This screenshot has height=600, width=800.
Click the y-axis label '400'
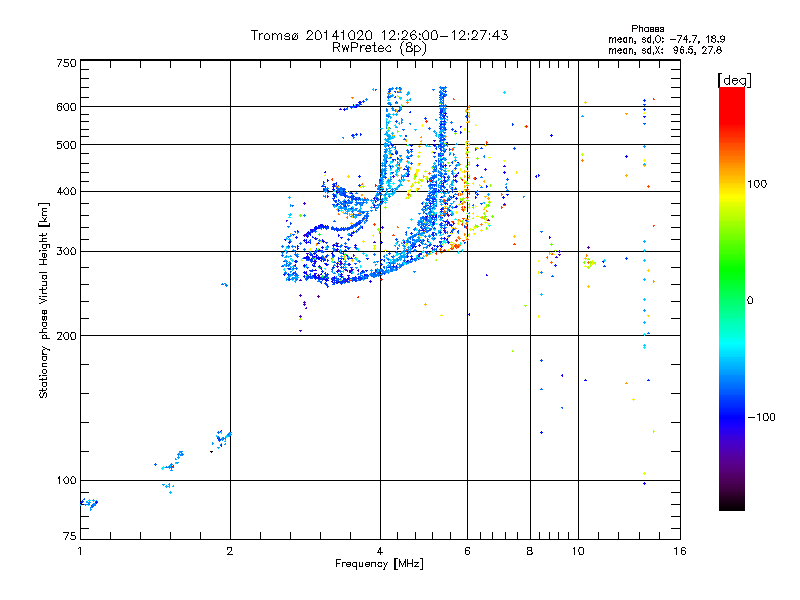pyautogui.click(x=66, y=192)
